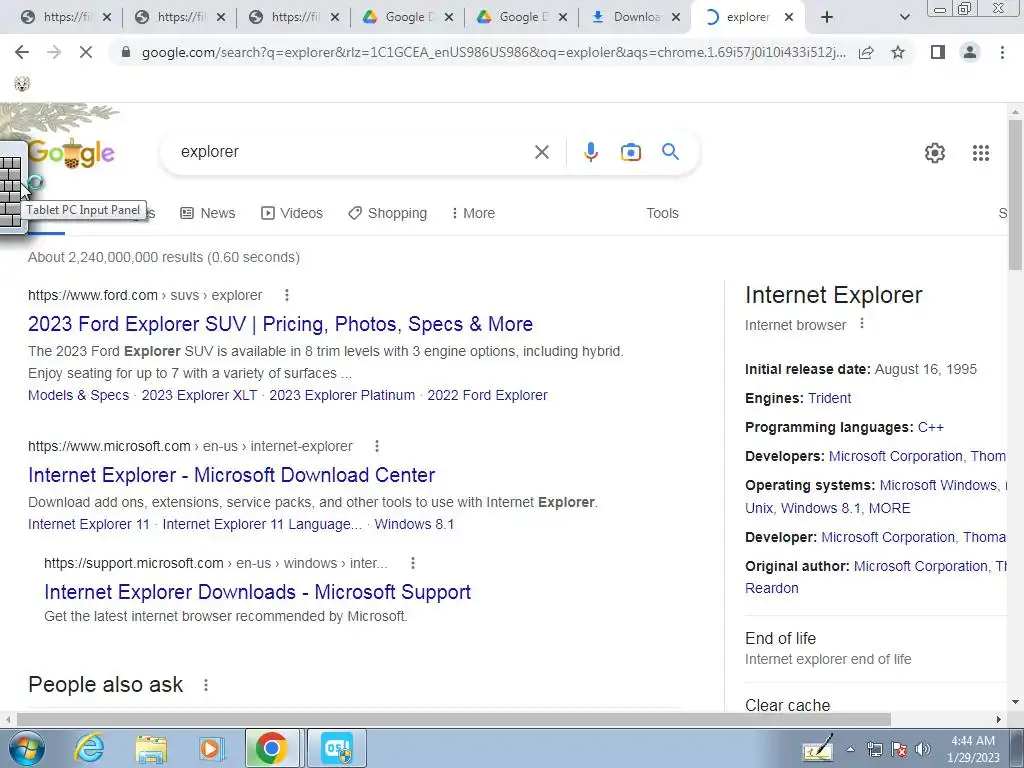Open the C++ programming language link

(931, 427)
